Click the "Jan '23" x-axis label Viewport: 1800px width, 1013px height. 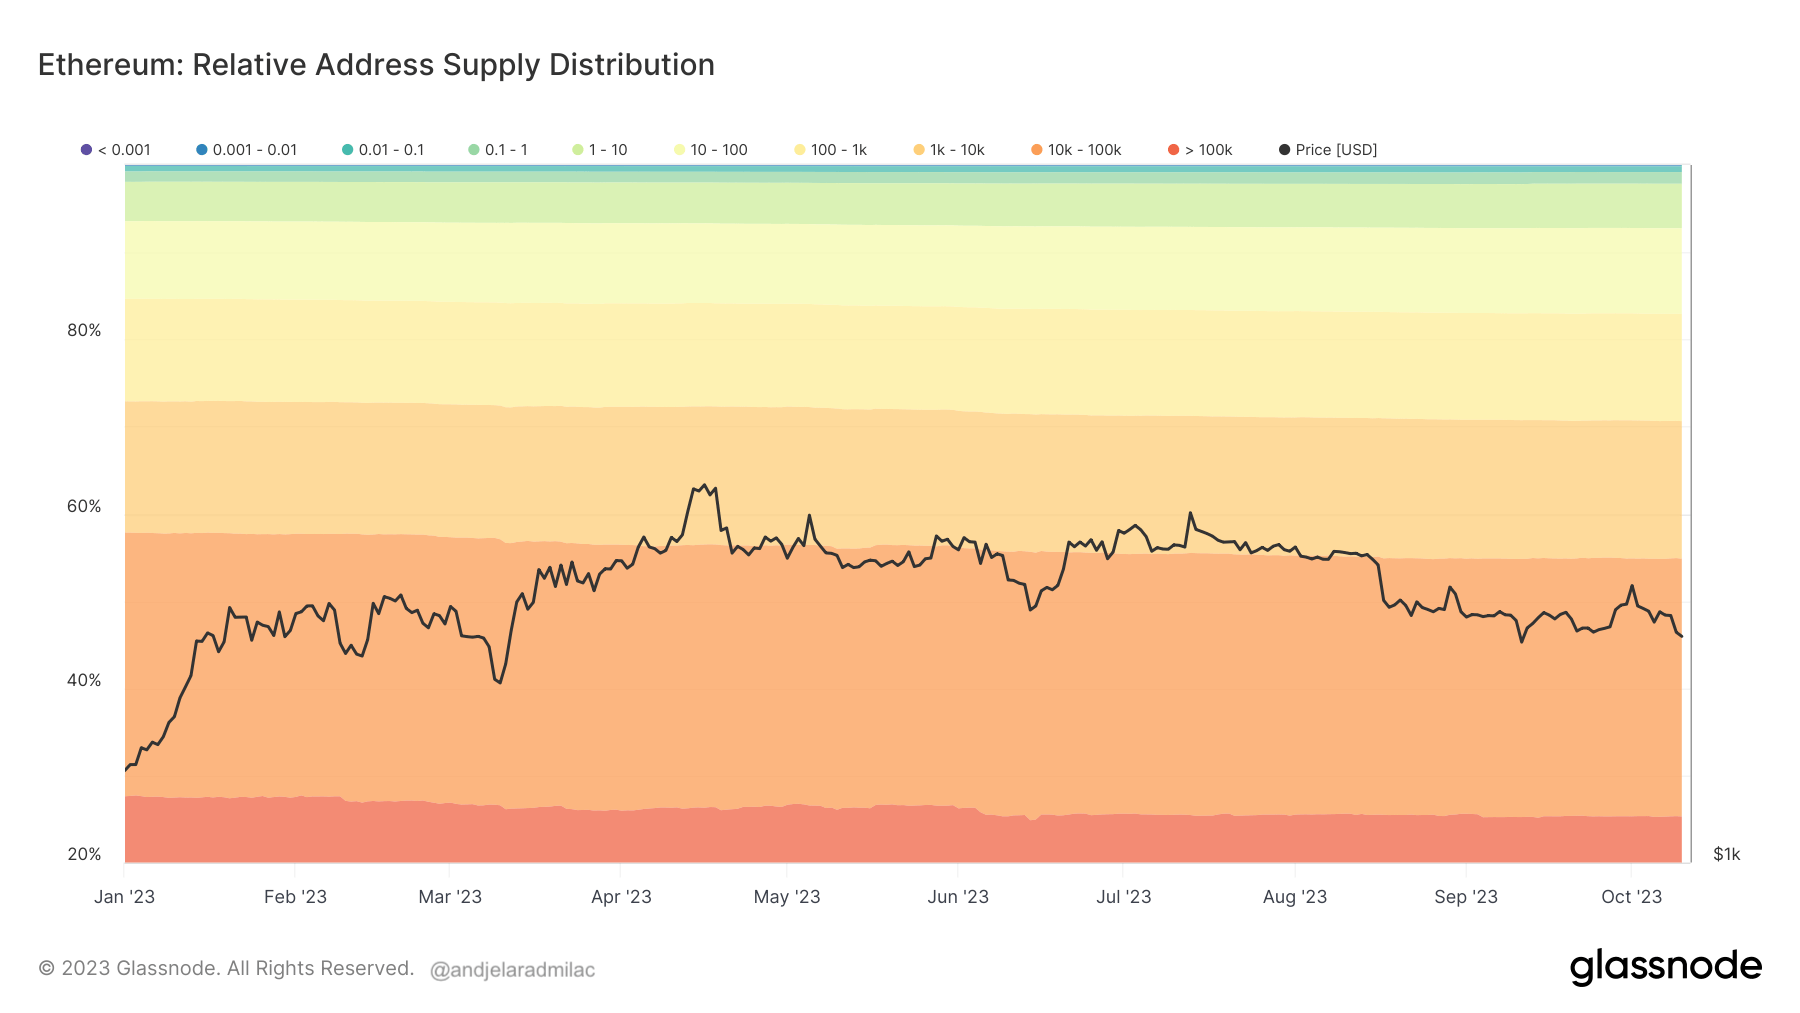(x=124, y=897)
